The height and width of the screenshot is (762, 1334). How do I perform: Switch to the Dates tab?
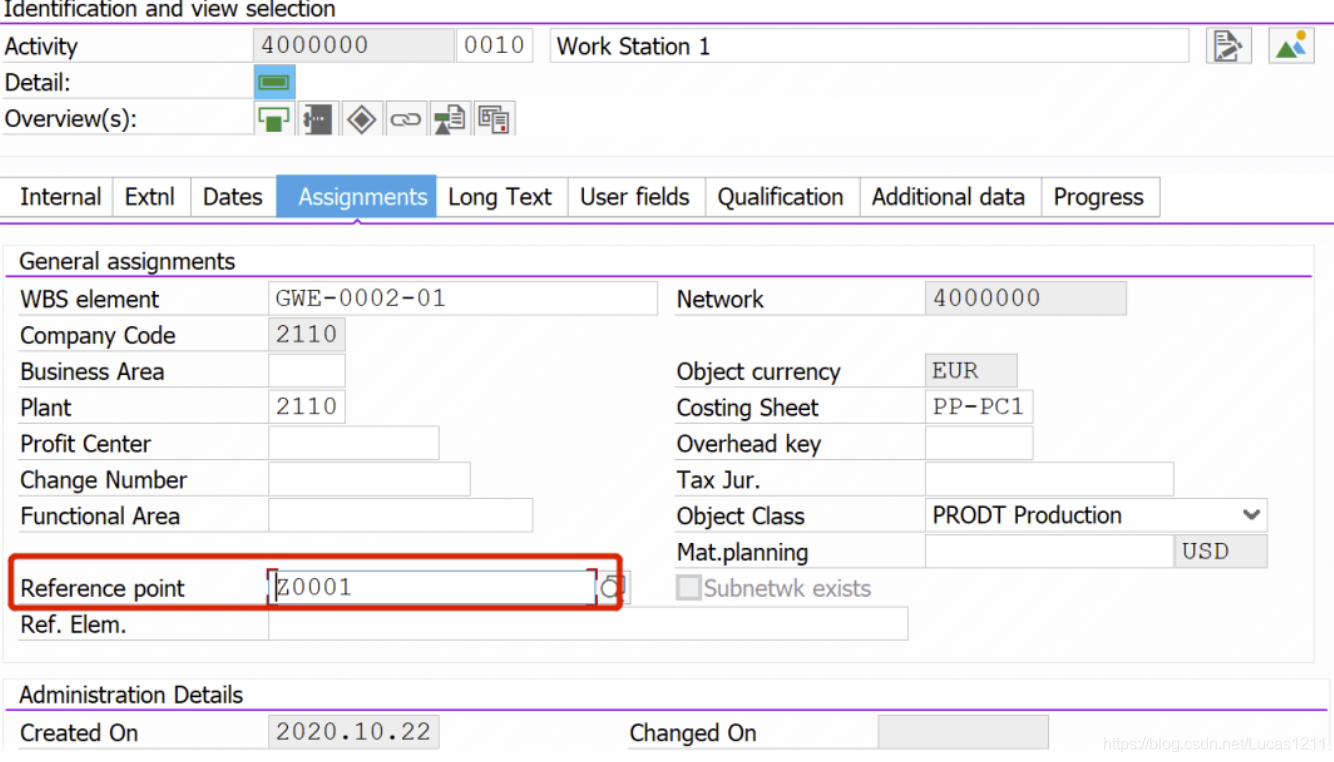pyautogui.click(x=232, y=197)
